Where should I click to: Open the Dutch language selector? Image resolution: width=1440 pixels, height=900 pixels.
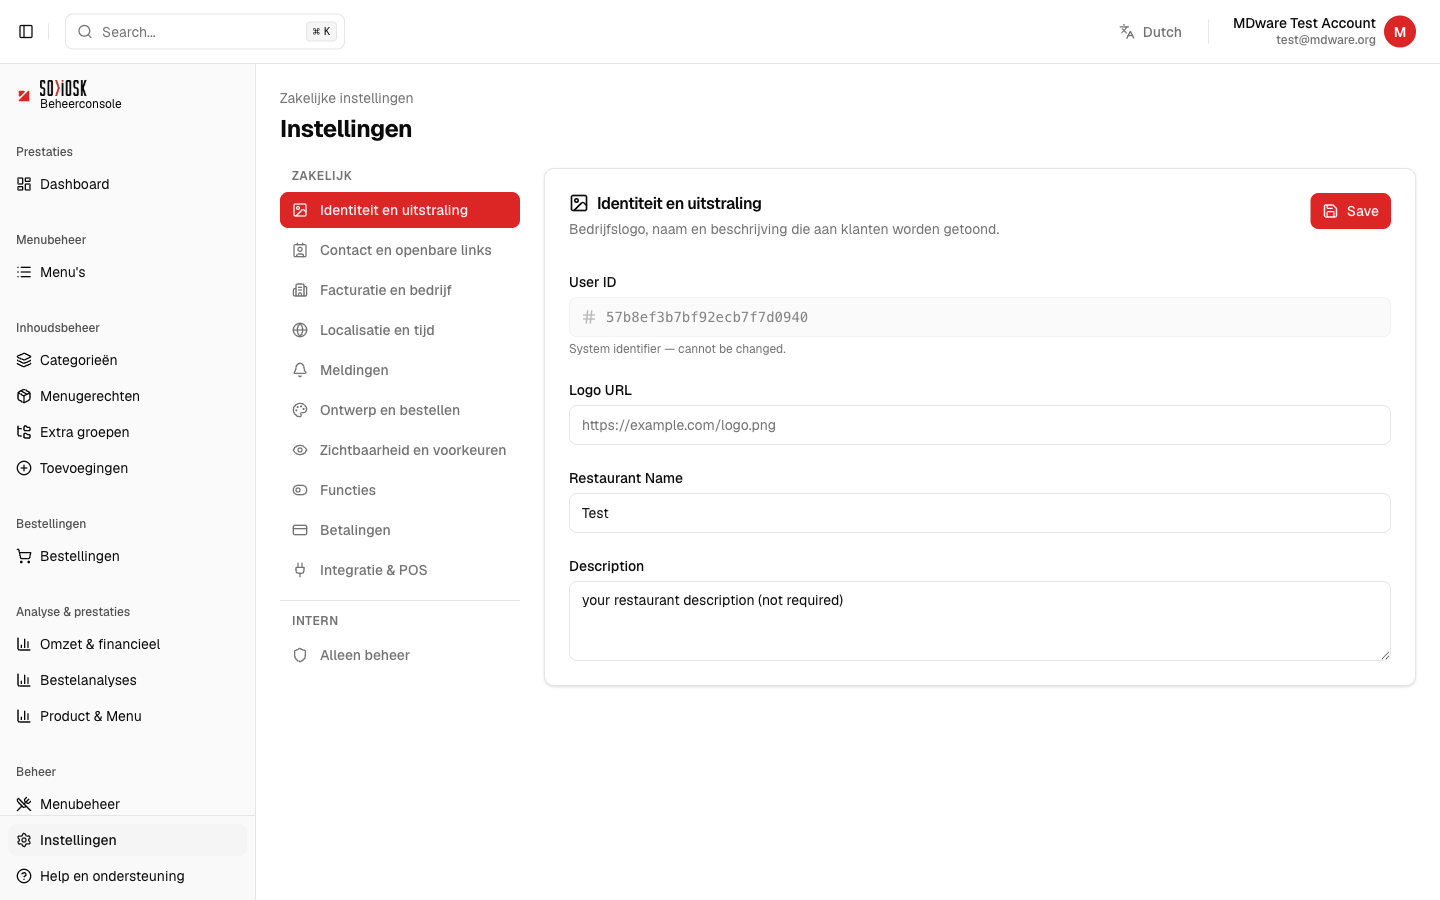click(1151, 32)
